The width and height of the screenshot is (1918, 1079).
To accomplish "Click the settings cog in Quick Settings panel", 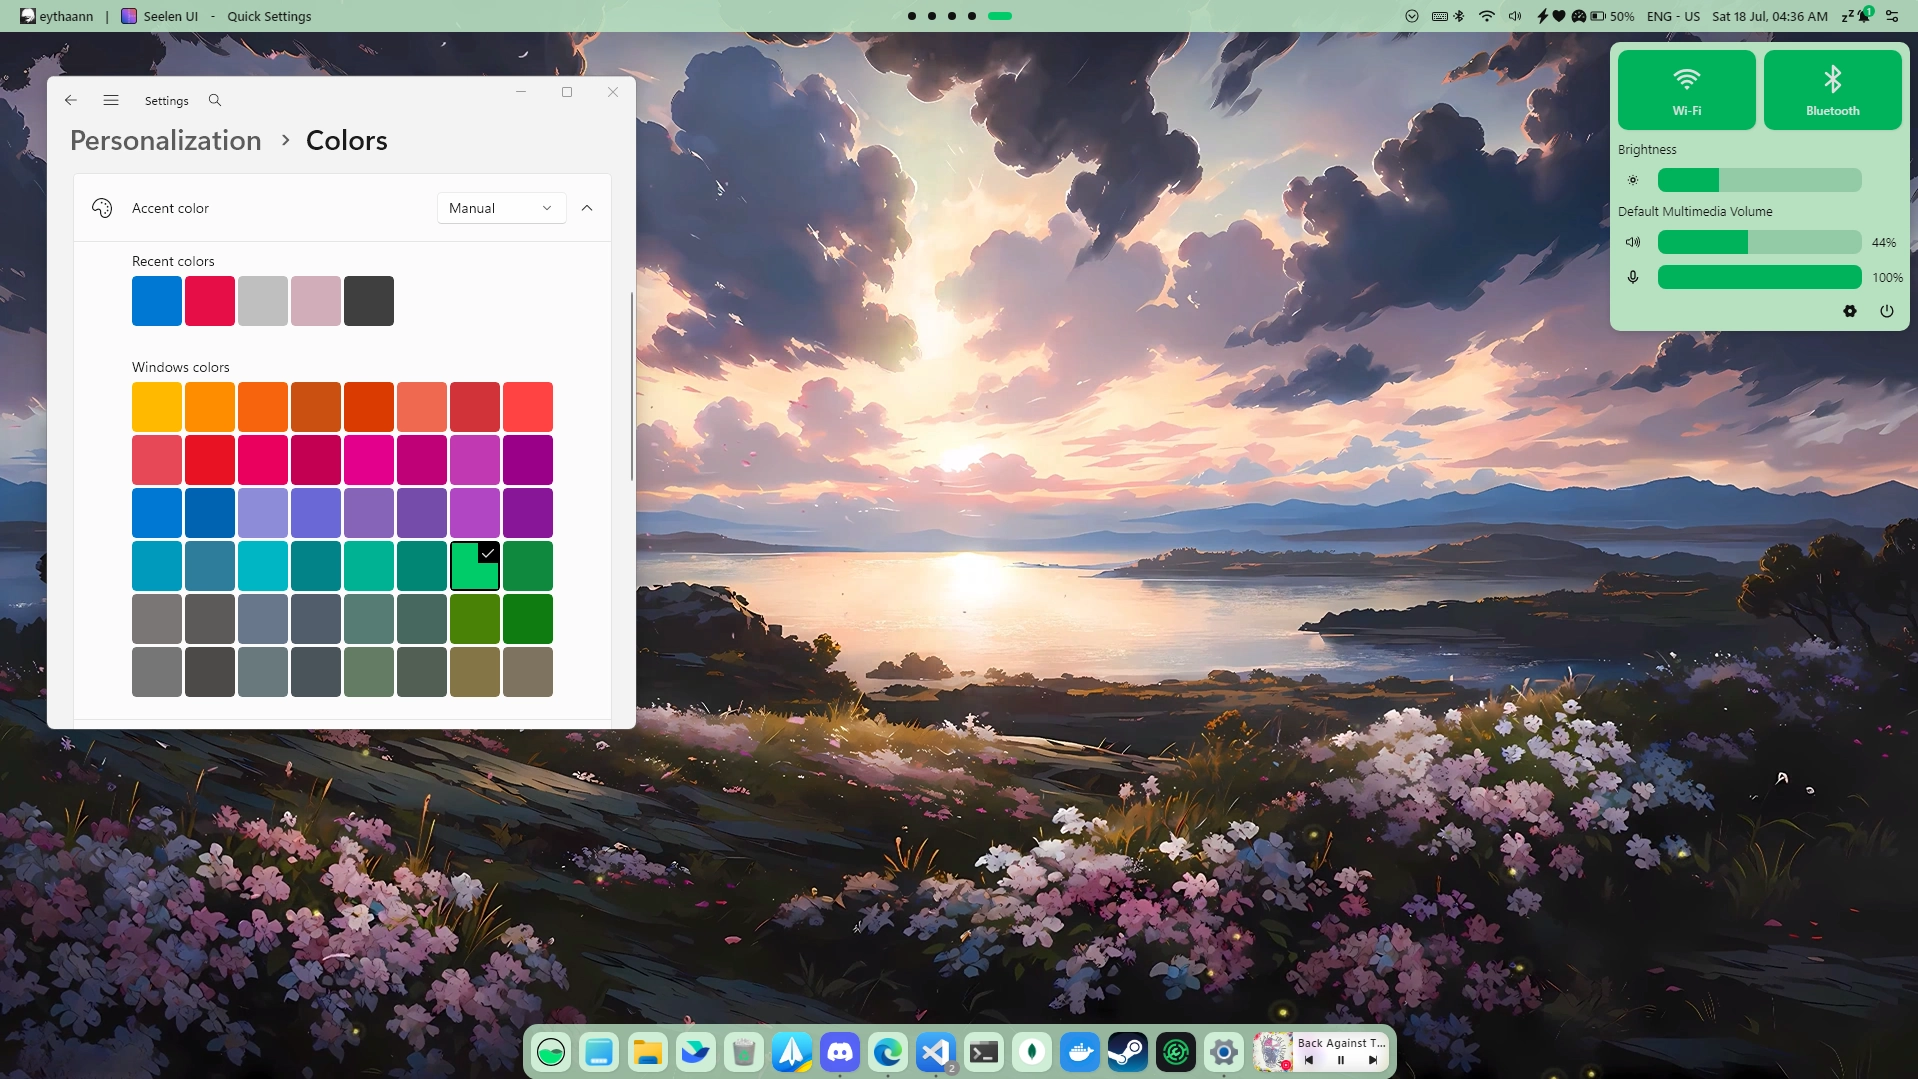I will pos(1850,311).
